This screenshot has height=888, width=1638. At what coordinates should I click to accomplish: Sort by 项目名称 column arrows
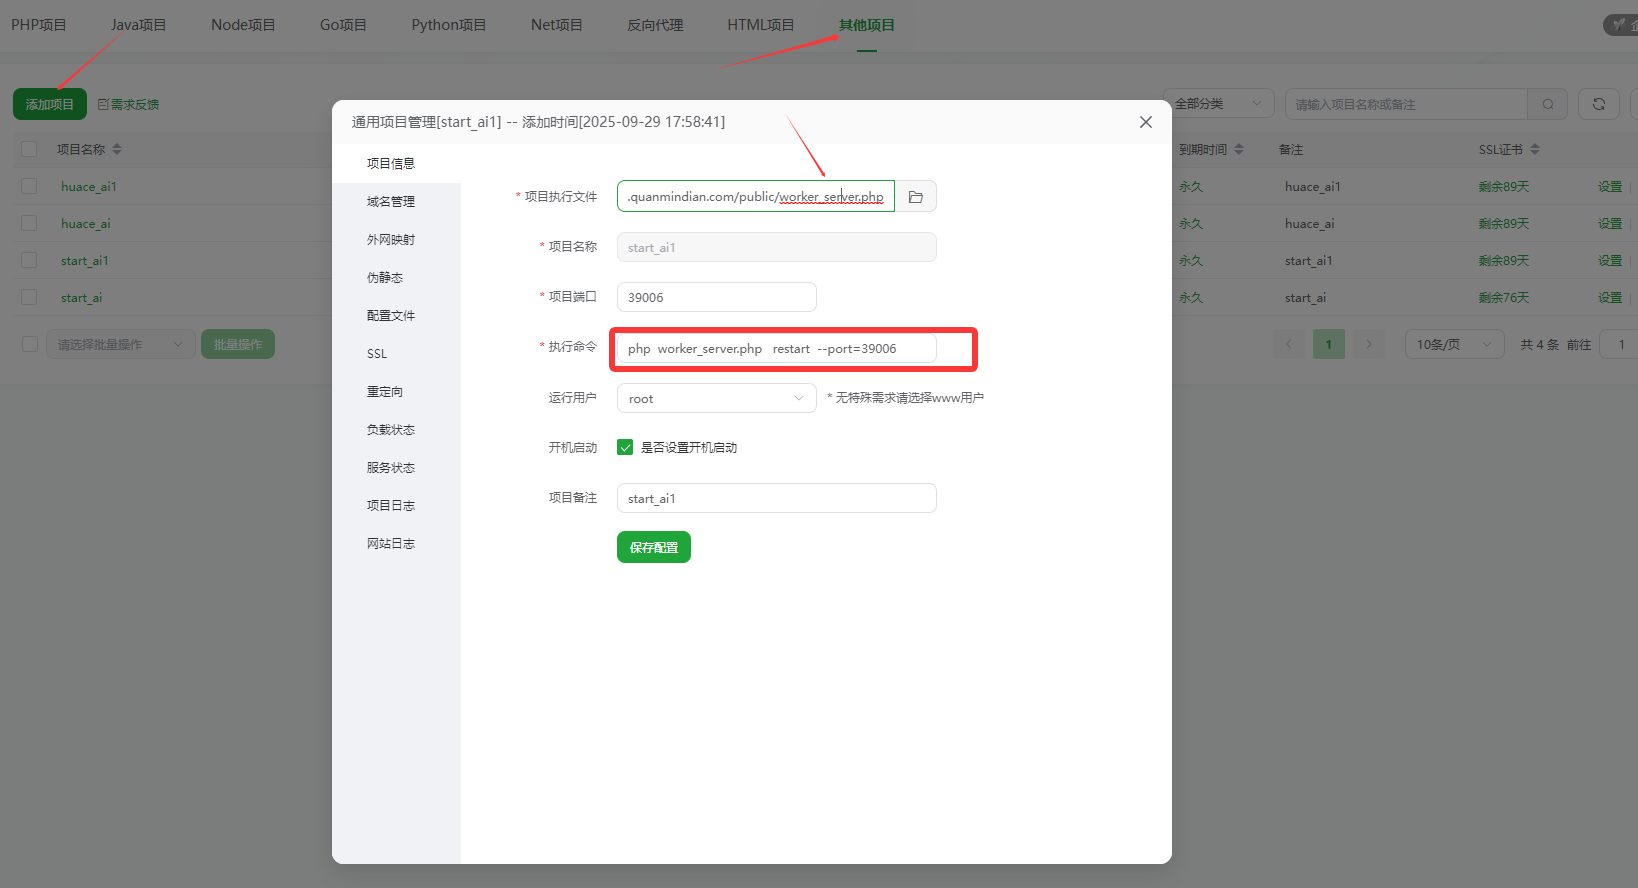point(117,149)
